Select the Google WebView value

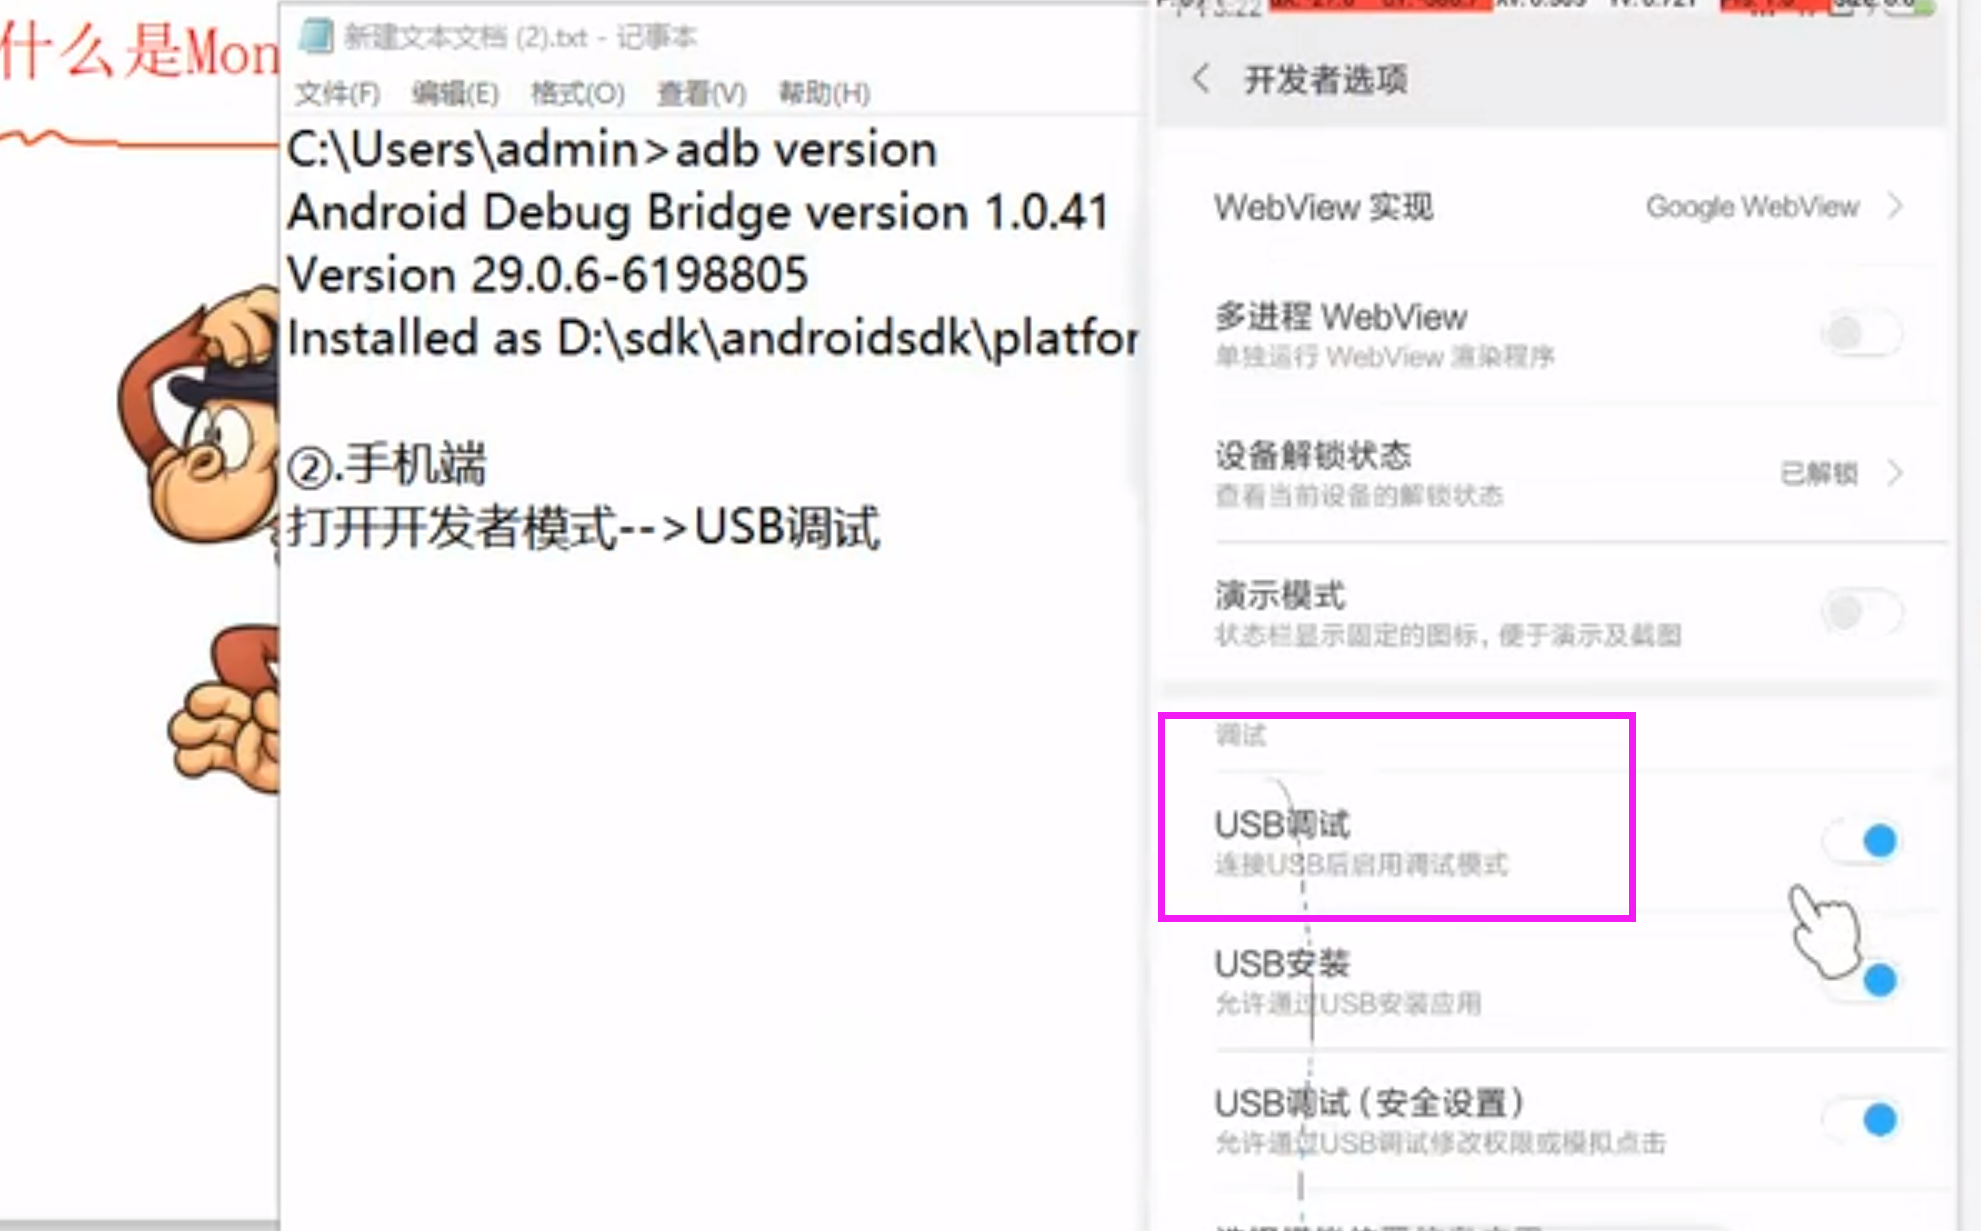click(1752, 206)
